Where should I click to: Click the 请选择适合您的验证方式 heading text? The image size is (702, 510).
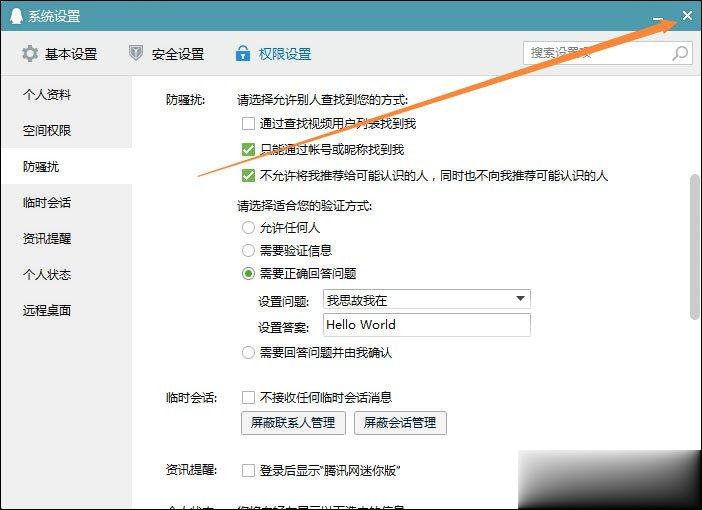(x=304, y=206)
